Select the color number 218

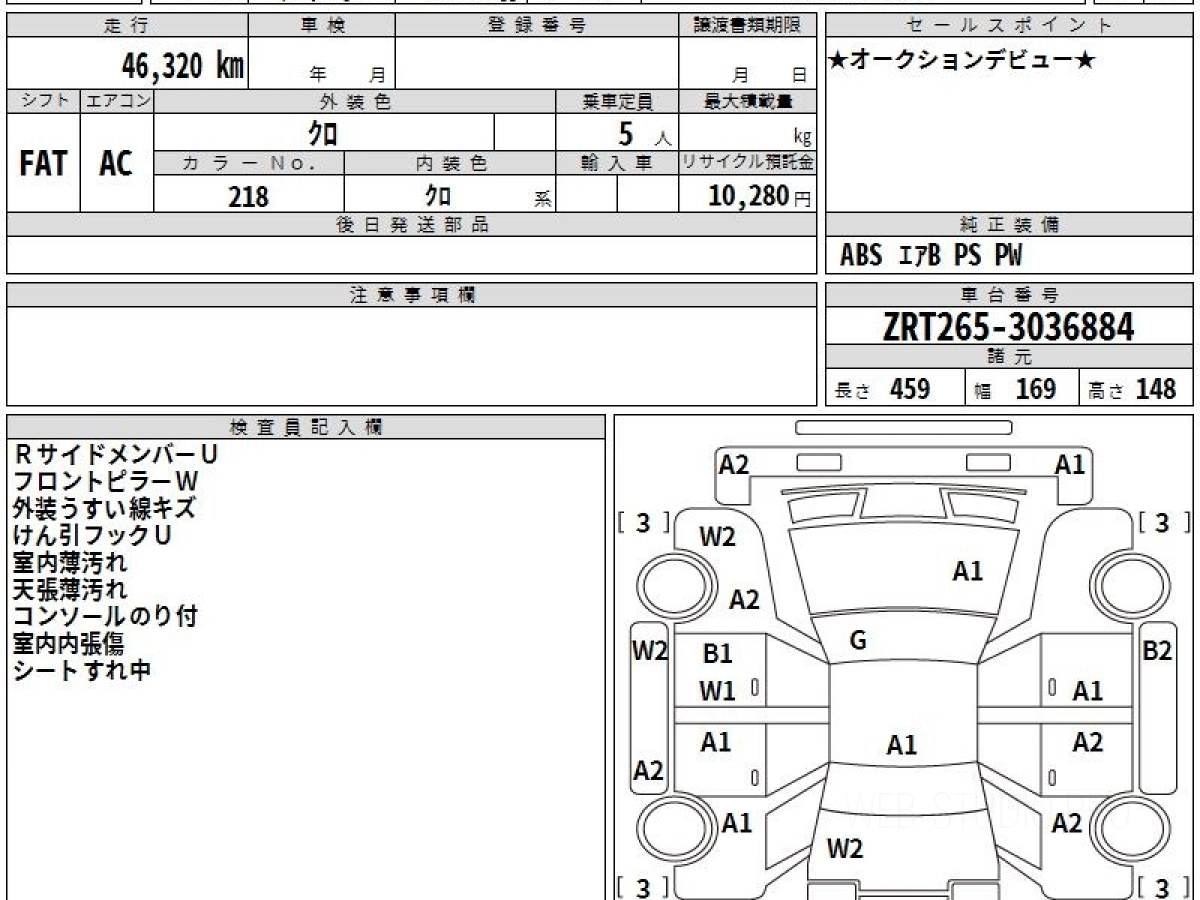[248, 196]
